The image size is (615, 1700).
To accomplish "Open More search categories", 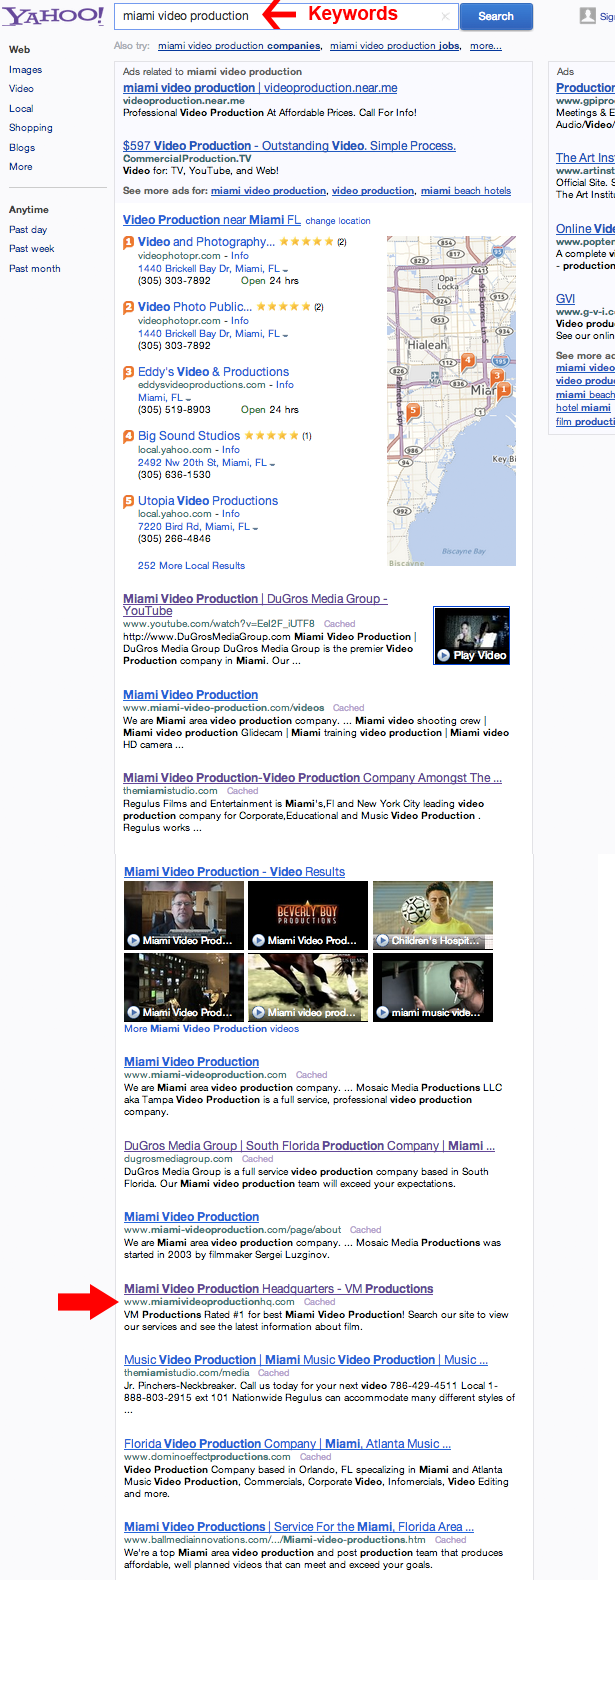I will point(20,167).
